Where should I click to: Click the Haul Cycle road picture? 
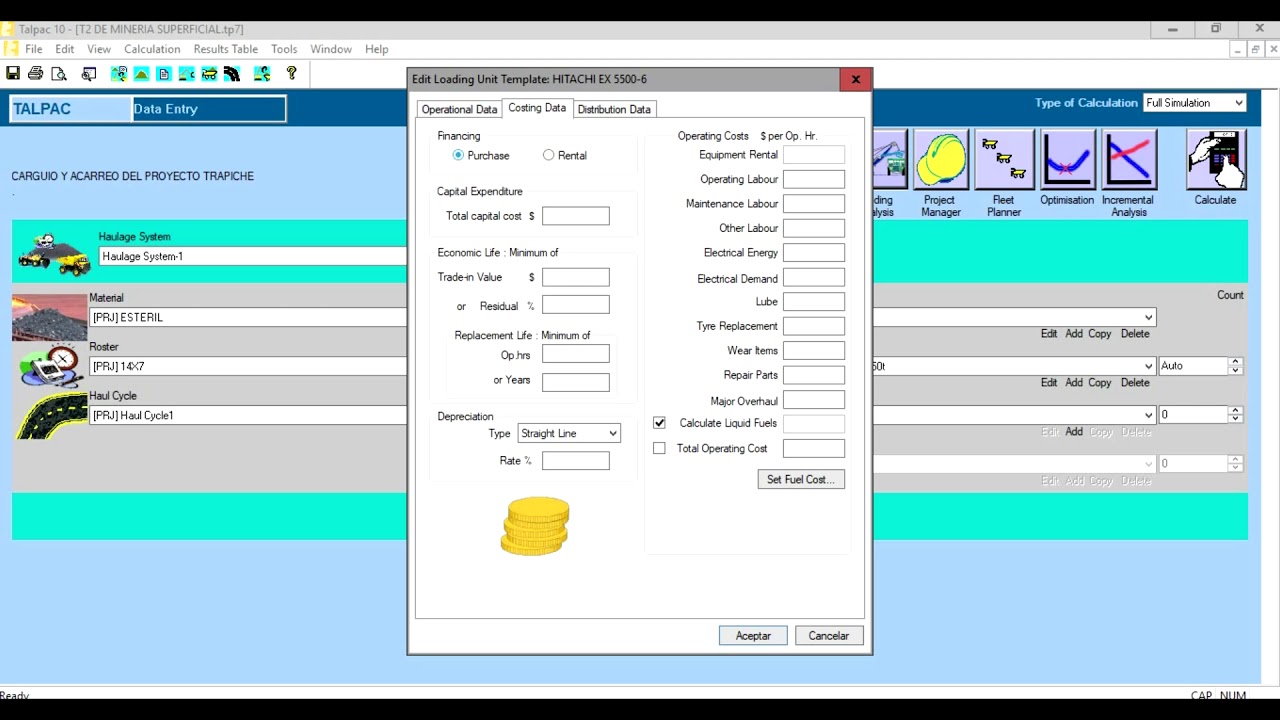pyautogui.click(x=51, y=415)
